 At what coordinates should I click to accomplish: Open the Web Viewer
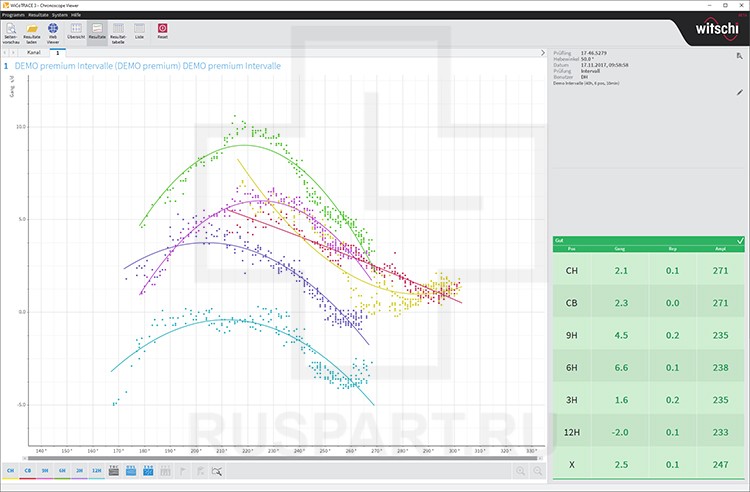tap(53, 34)
